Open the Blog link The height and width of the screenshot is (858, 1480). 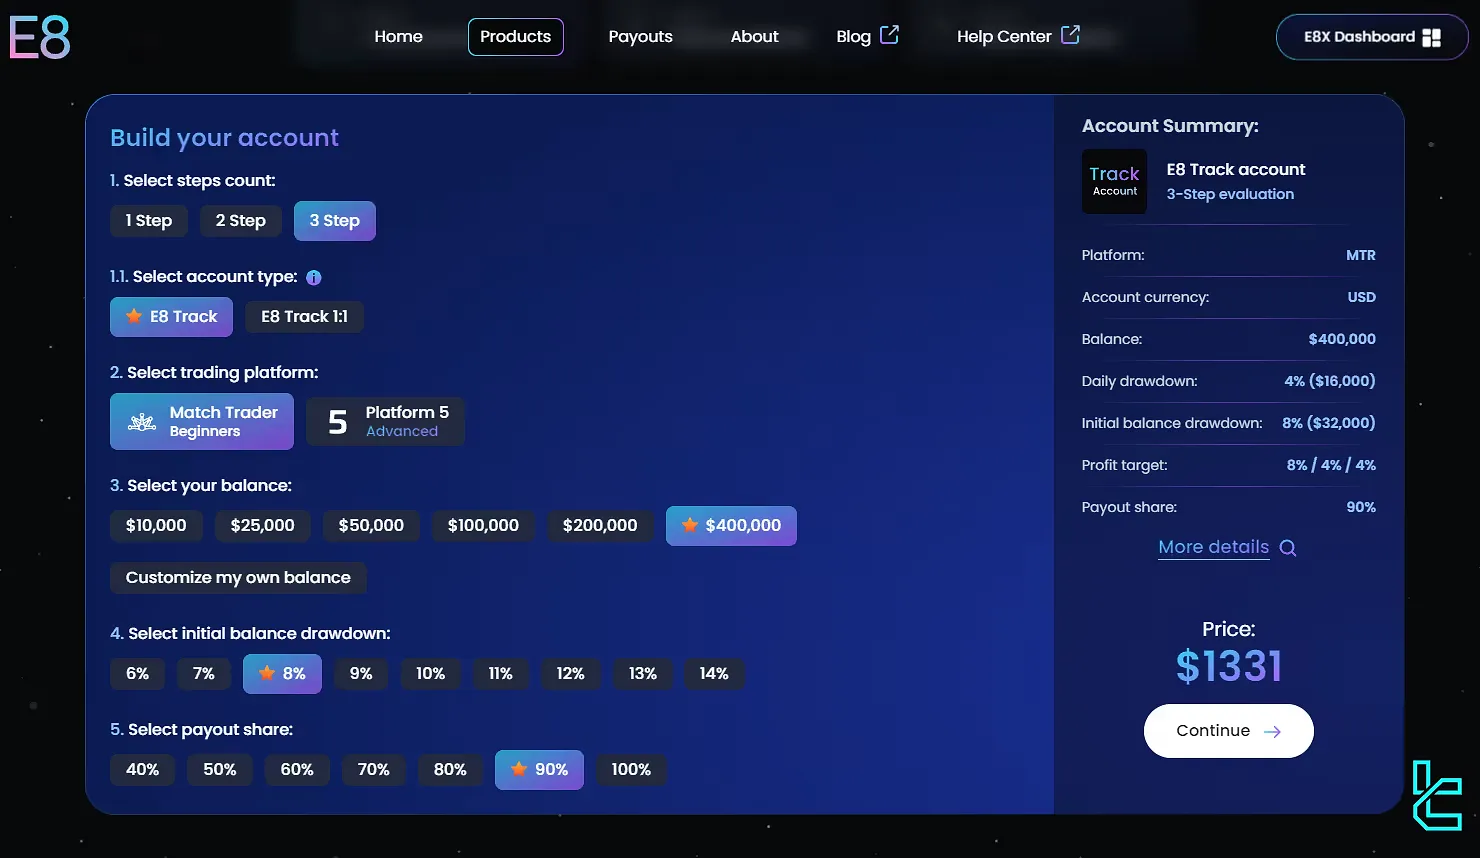point(867,36)
